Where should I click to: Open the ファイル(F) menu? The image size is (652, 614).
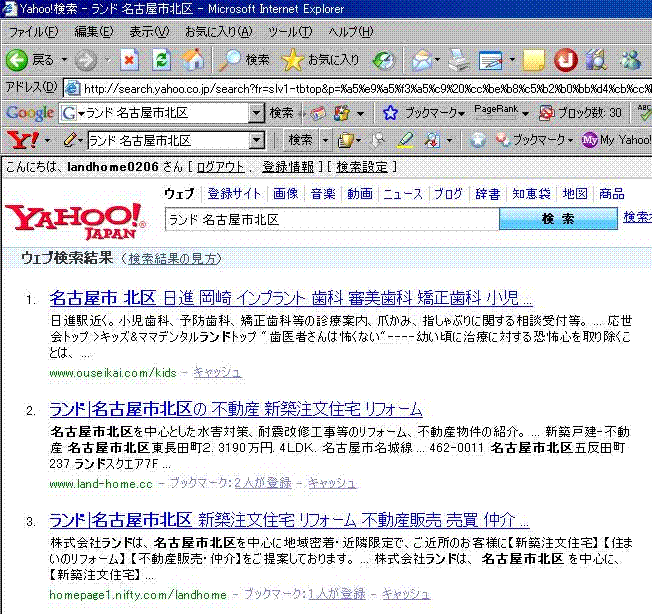click(33, 32)
